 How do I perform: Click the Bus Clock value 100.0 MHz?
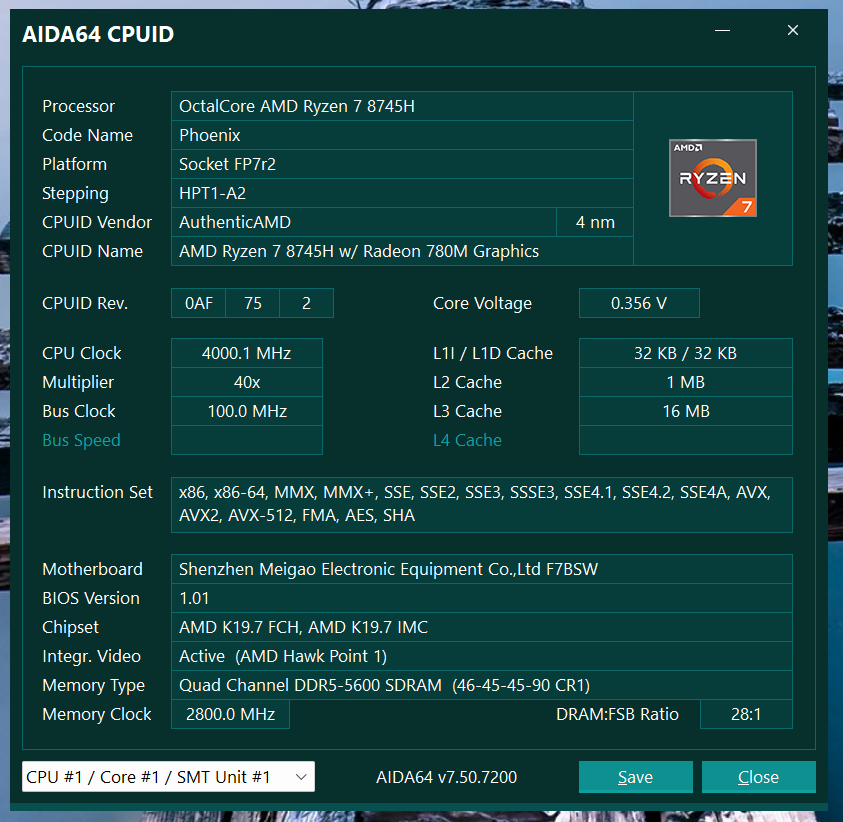click(247, 411)
